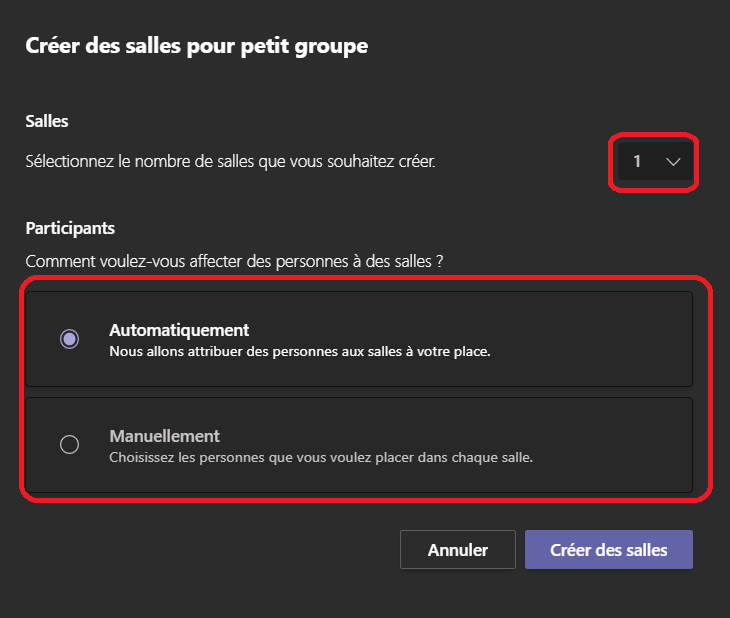Click the downward arrow beside the number 1
This screenshot has height=618, width=730.
[673, 162]
